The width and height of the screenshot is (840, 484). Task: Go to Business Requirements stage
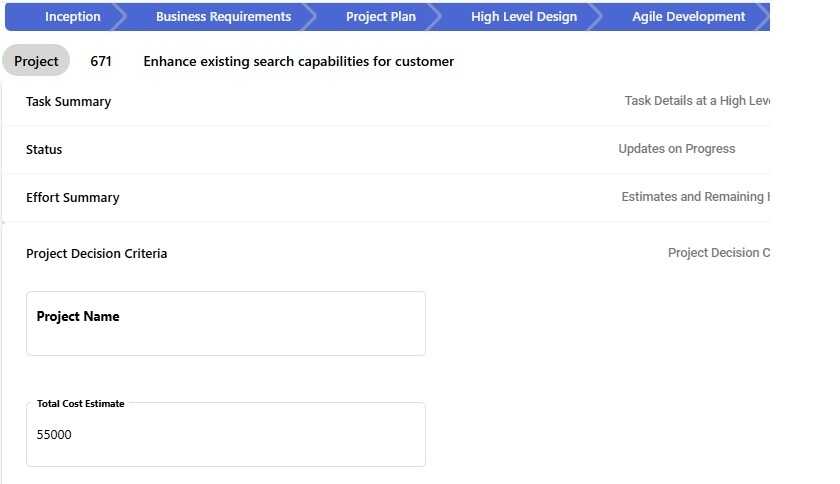tap(223, 17)
